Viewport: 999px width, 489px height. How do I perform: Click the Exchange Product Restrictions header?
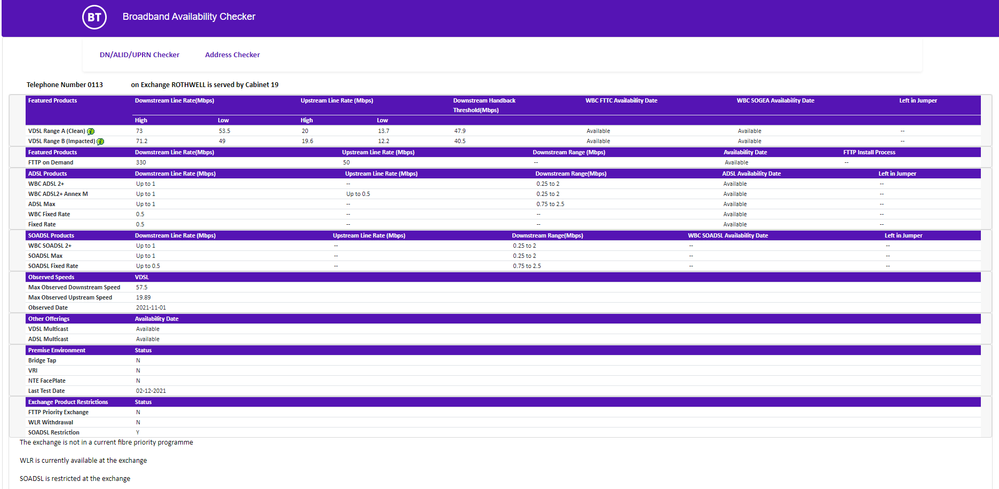(67, 401)
